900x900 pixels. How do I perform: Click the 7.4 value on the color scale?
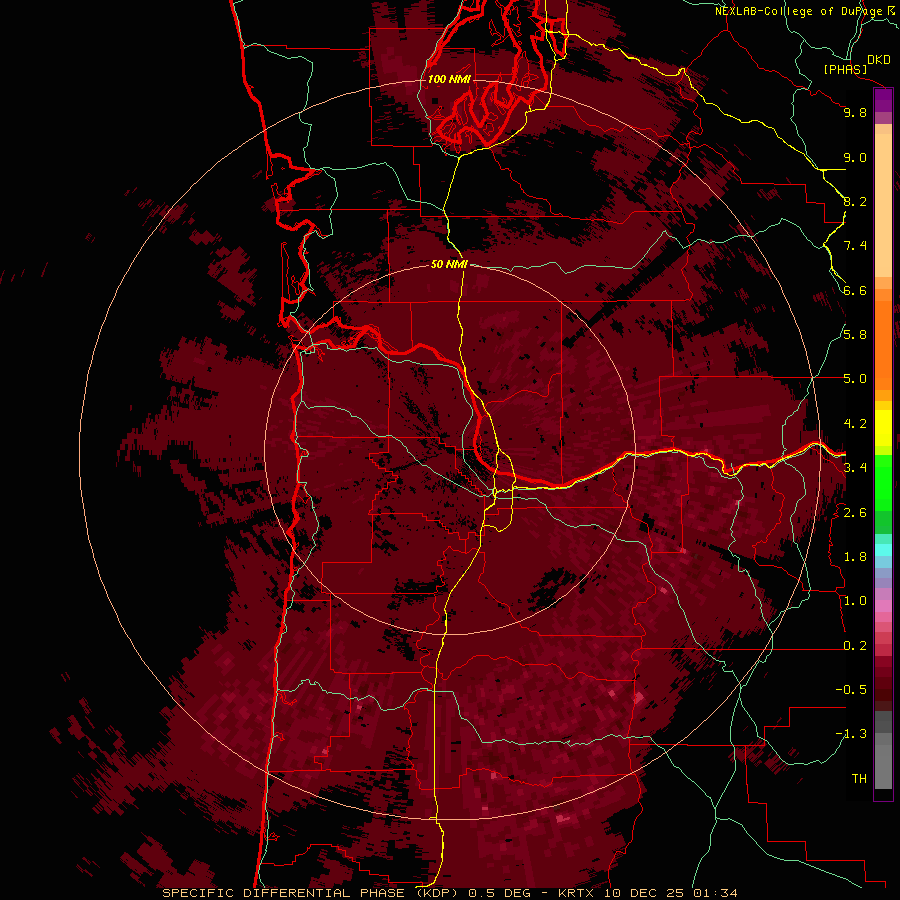coord(855,246)
